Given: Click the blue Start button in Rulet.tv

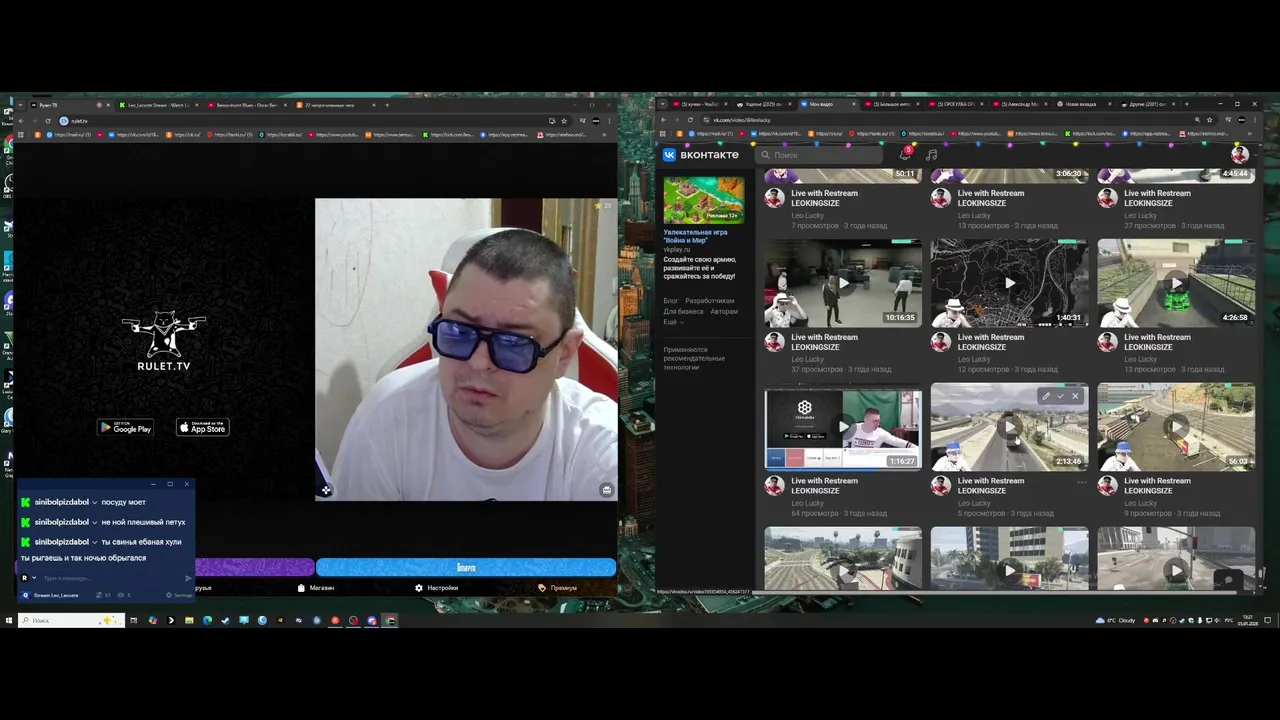Looking at the screenshot, I should tap(466, 567).
